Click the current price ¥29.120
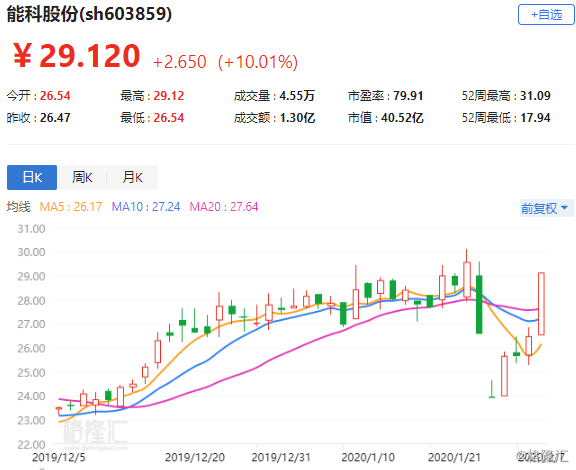 77,55
